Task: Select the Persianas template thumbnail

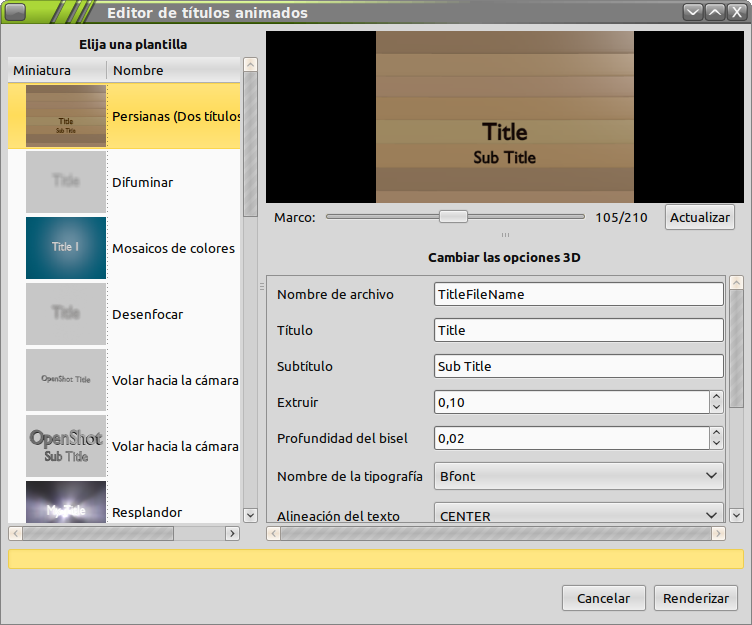Action: pos(66,116)
